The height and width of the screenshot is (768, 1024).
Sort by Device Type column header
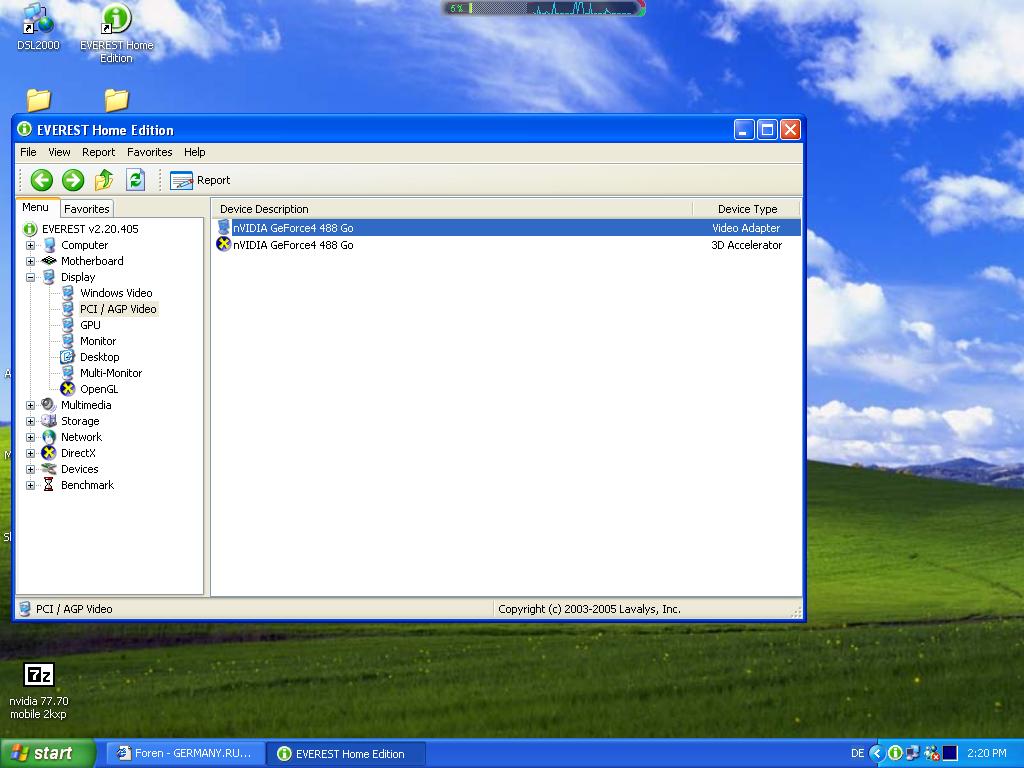click(x=747, y=209)
